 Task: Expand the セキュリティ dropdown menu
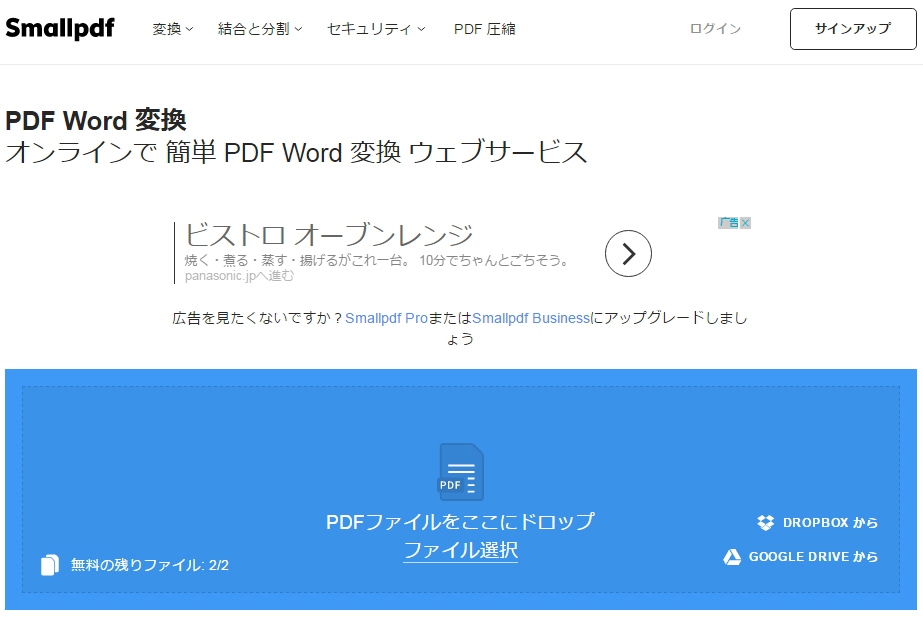pos(376,29)
